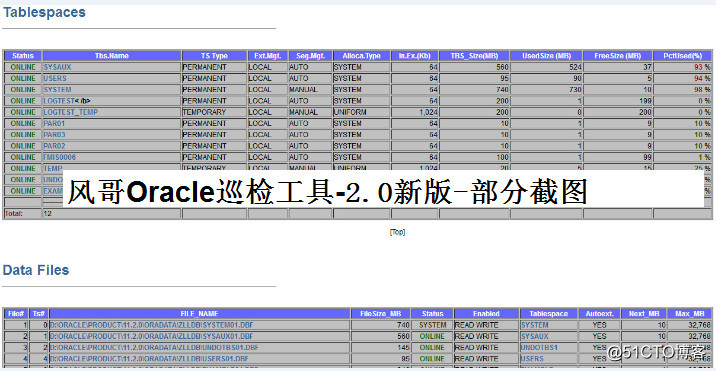
Task: Click the Enabled column header in Data Files
Action: click(x=486, y=314)
